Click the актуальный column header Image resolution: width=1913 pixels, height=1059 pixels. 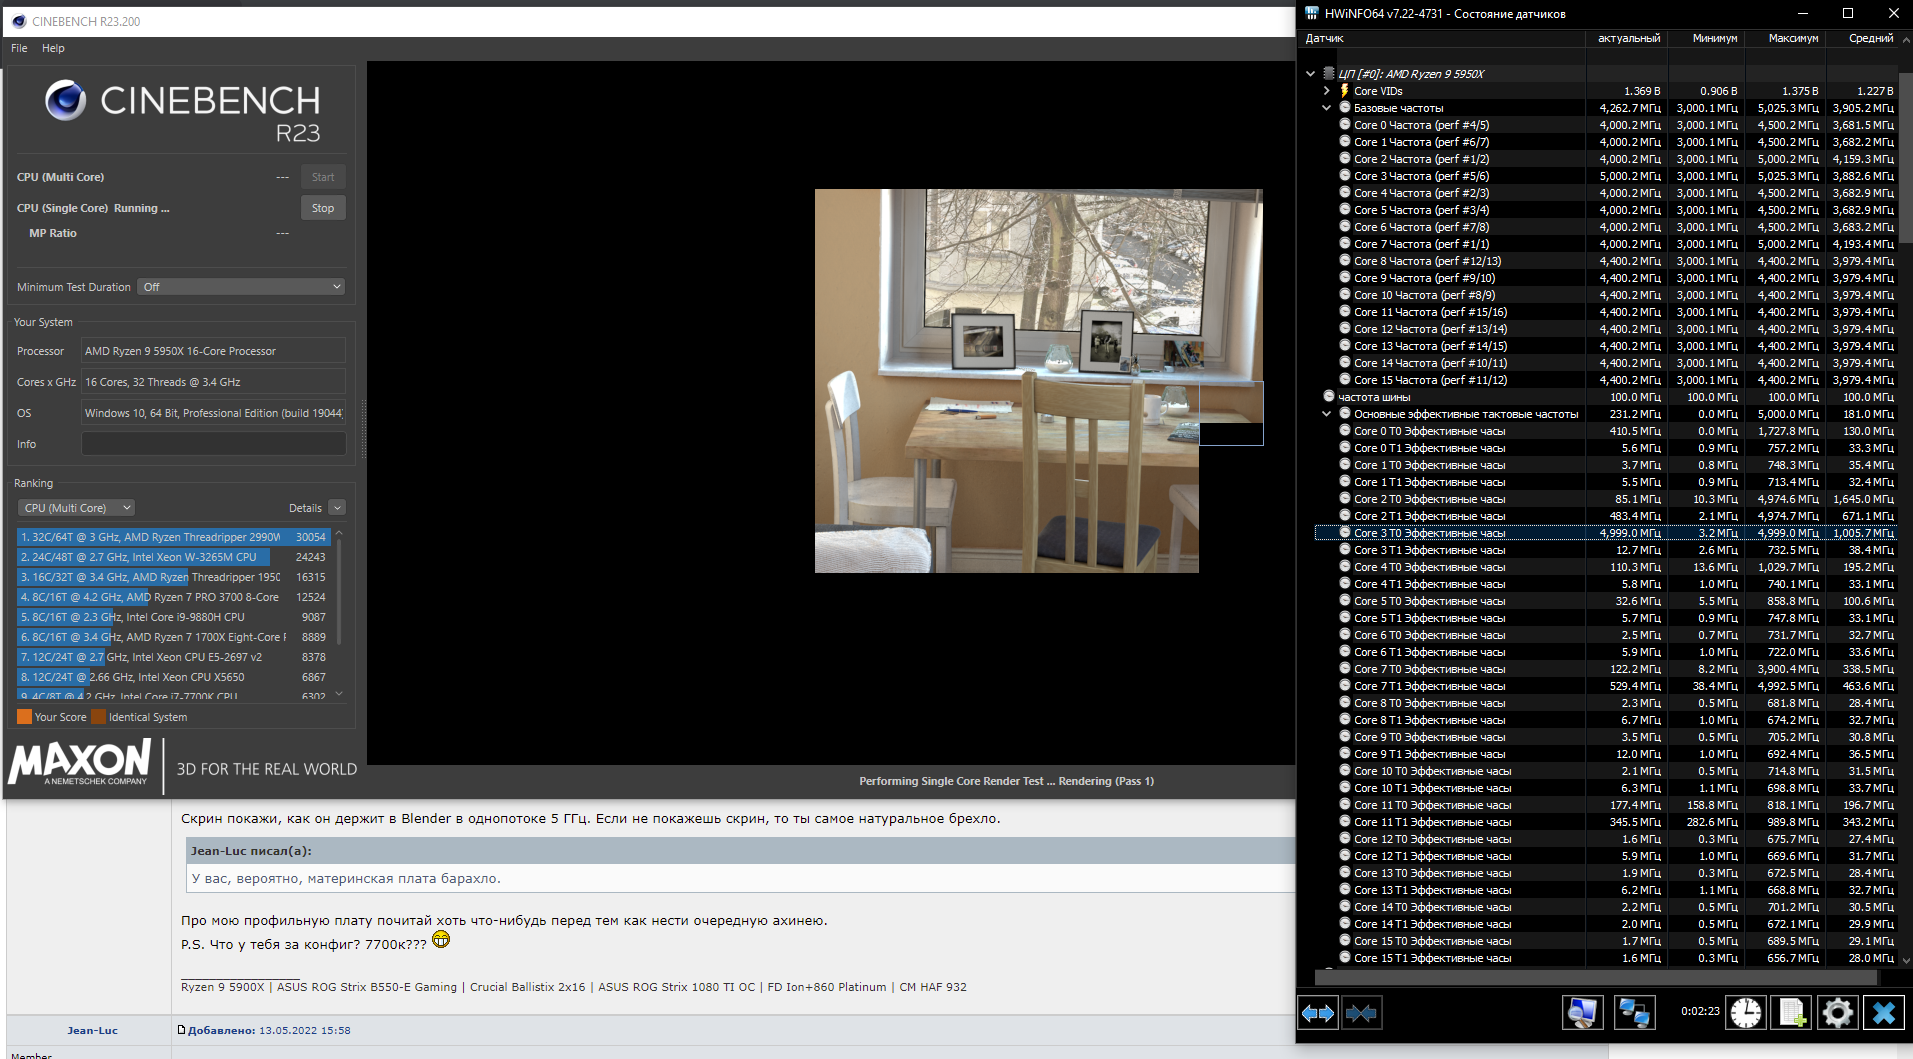[x=1629, y=38]
